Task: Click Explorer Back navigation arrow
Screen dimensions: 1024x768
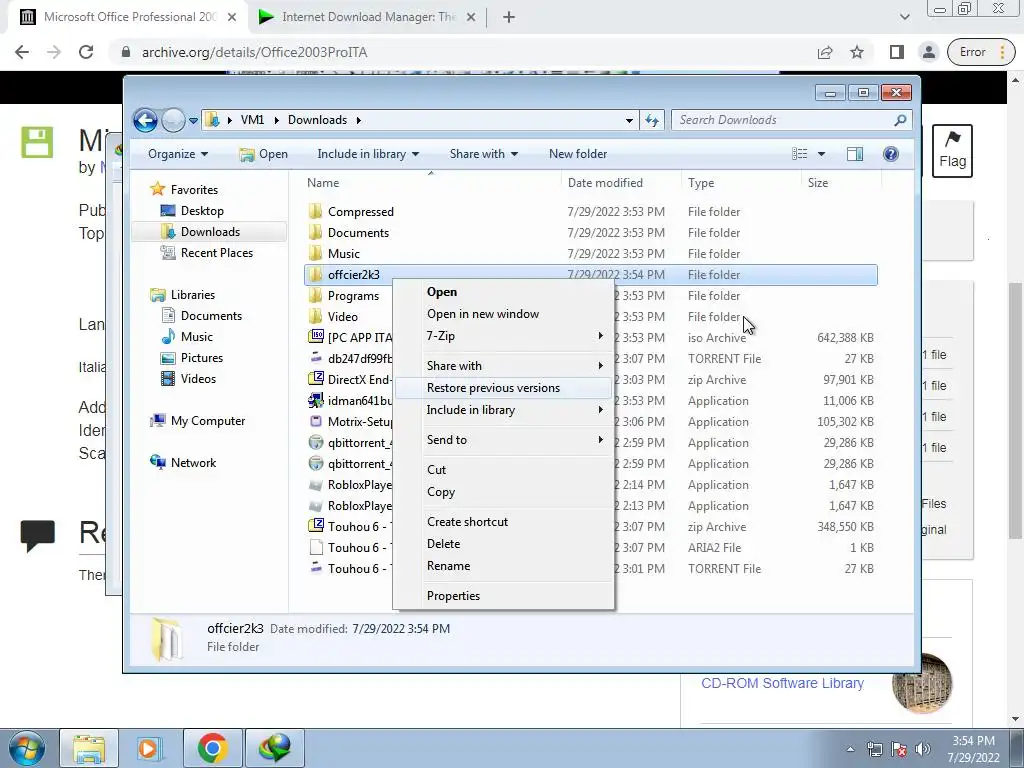Action: point(145,120)
